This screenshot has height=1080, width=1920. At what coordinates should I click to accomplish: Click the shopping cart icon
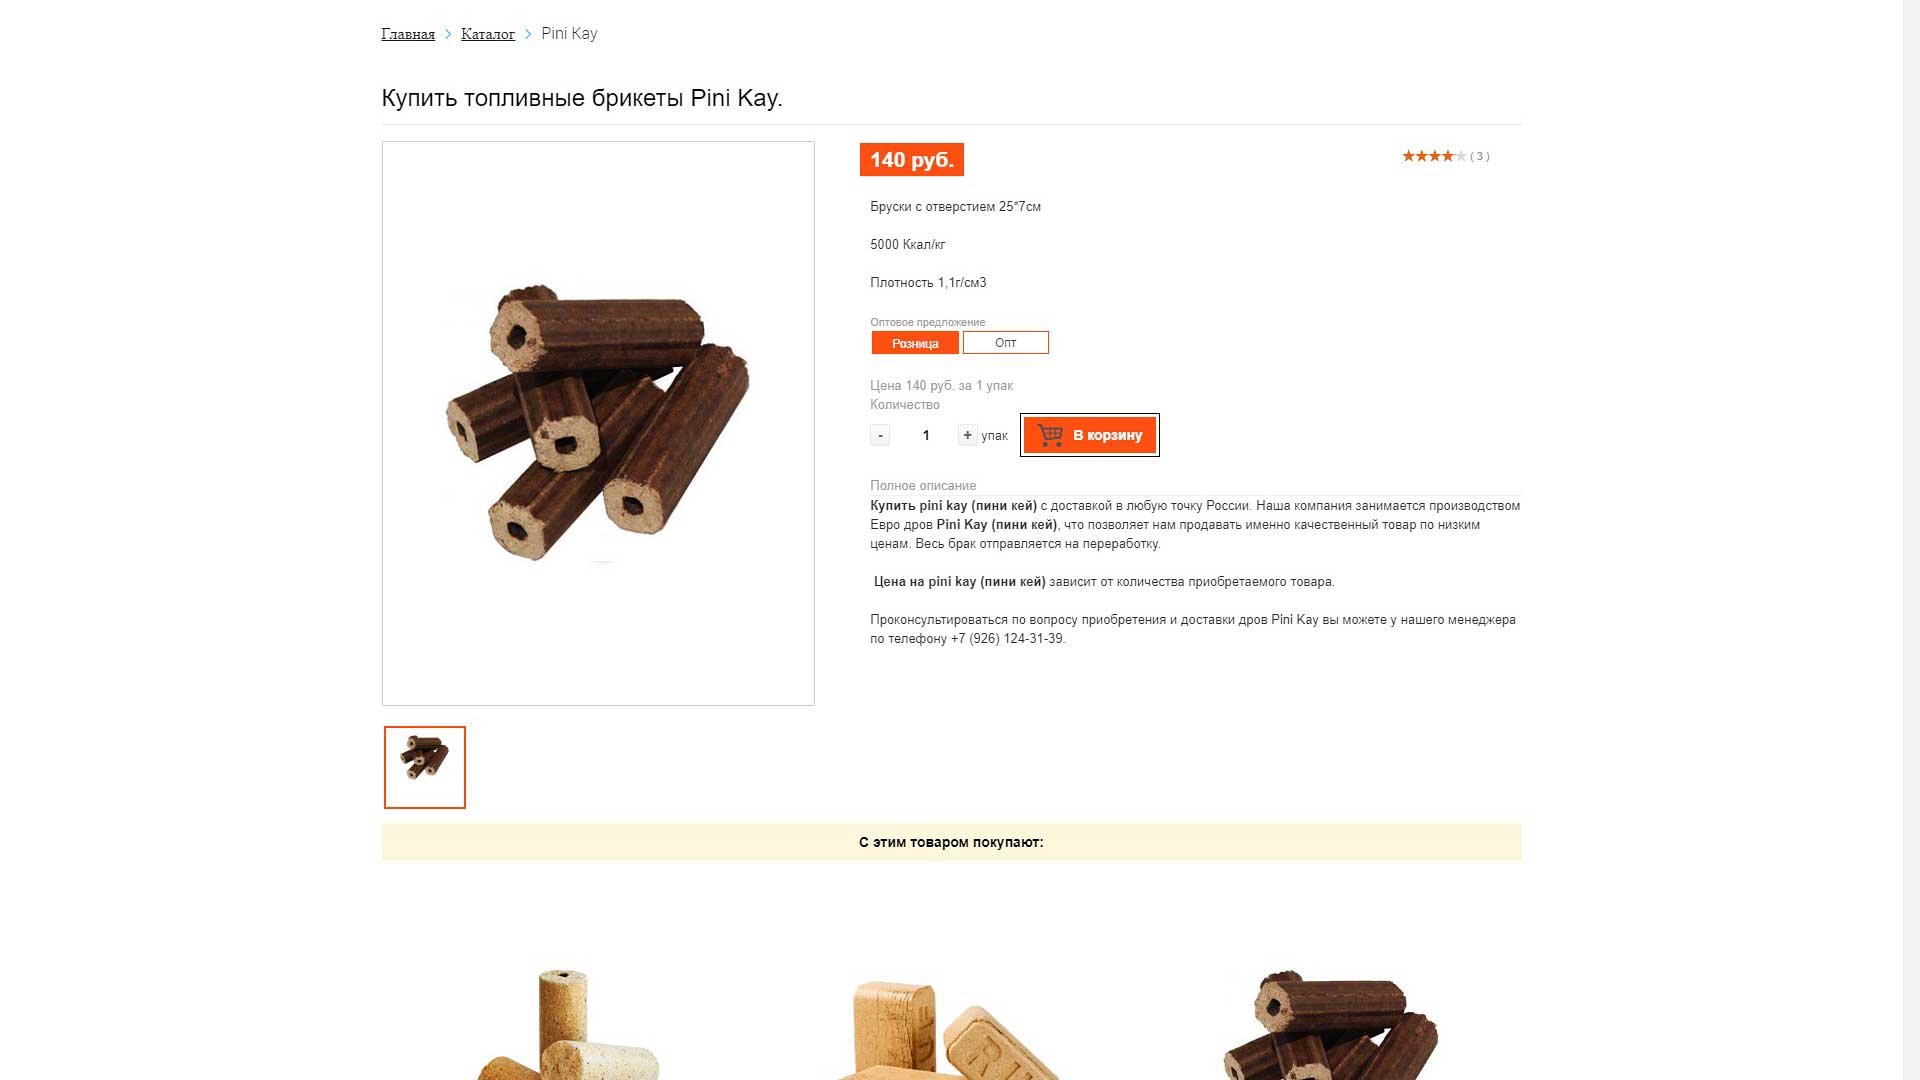coord(1050,435)
